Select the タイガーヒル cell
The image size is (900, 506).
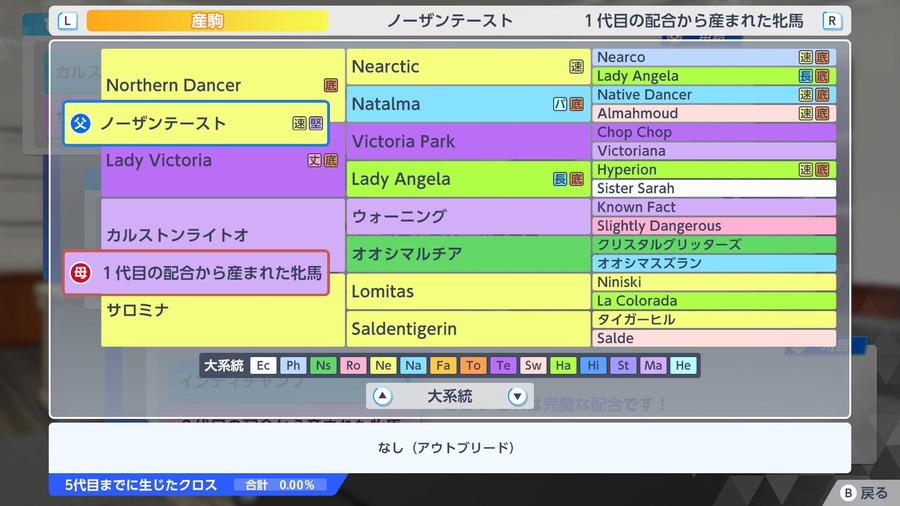click(714, 320)
